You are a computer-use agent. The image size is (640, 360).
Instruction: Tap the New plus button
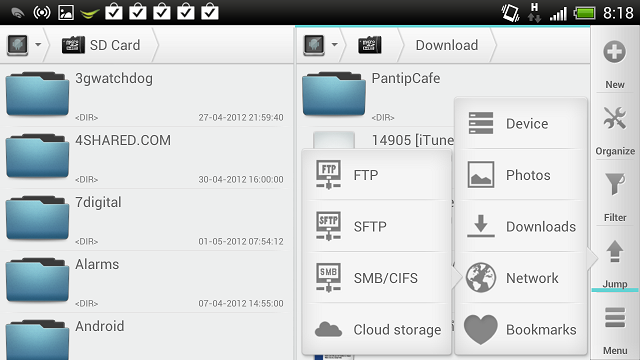tap(615, 61)
